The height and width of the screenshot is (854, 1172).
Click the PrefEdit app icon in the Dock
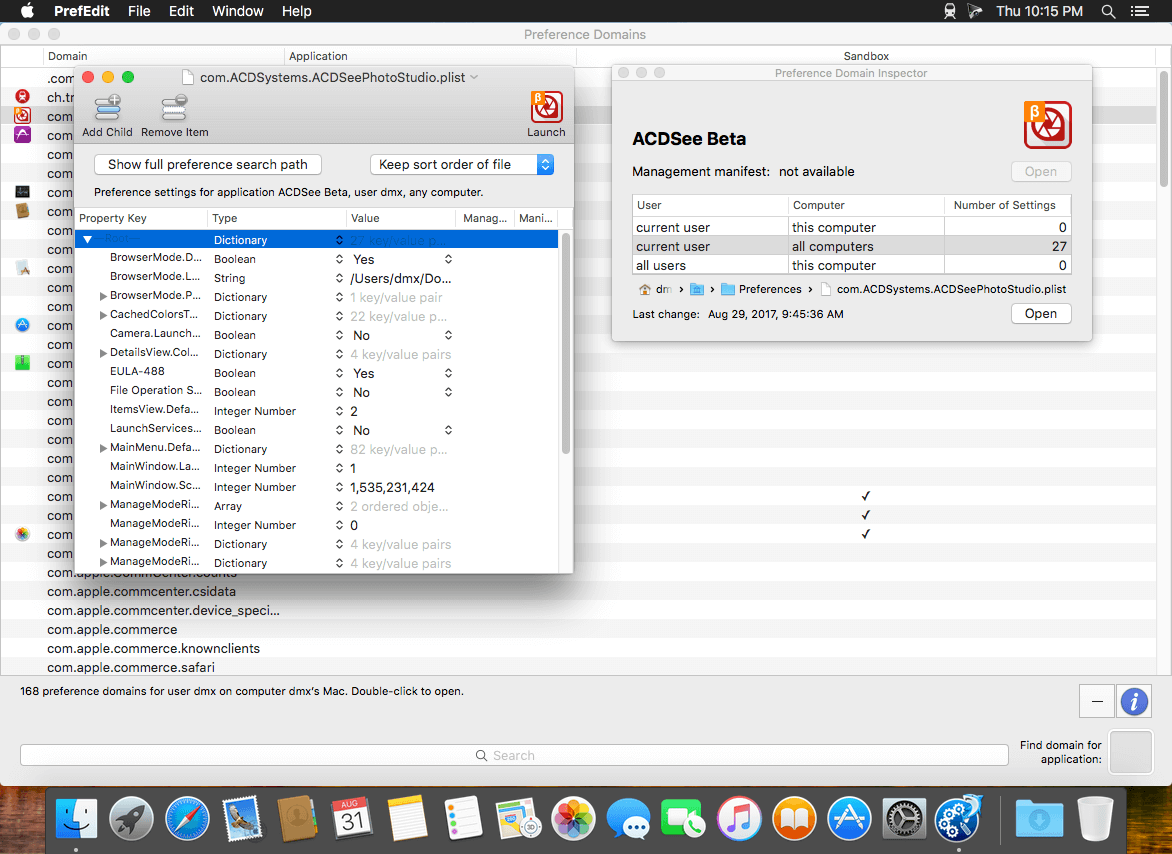(959, 819)
